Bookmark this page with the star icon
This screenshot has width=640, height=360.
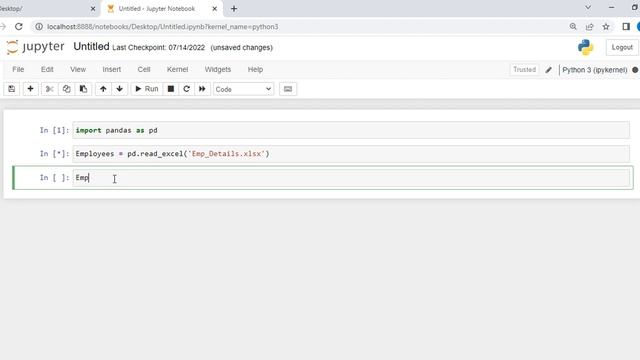click(606, 27)
